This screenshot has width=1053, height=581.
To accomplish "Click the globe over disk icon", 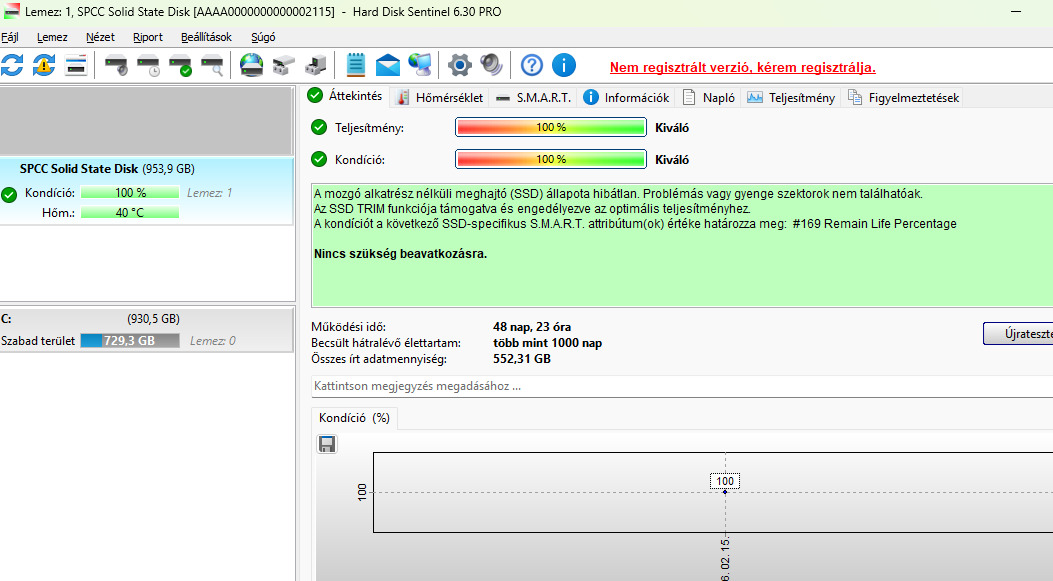I will coord(252,65).
